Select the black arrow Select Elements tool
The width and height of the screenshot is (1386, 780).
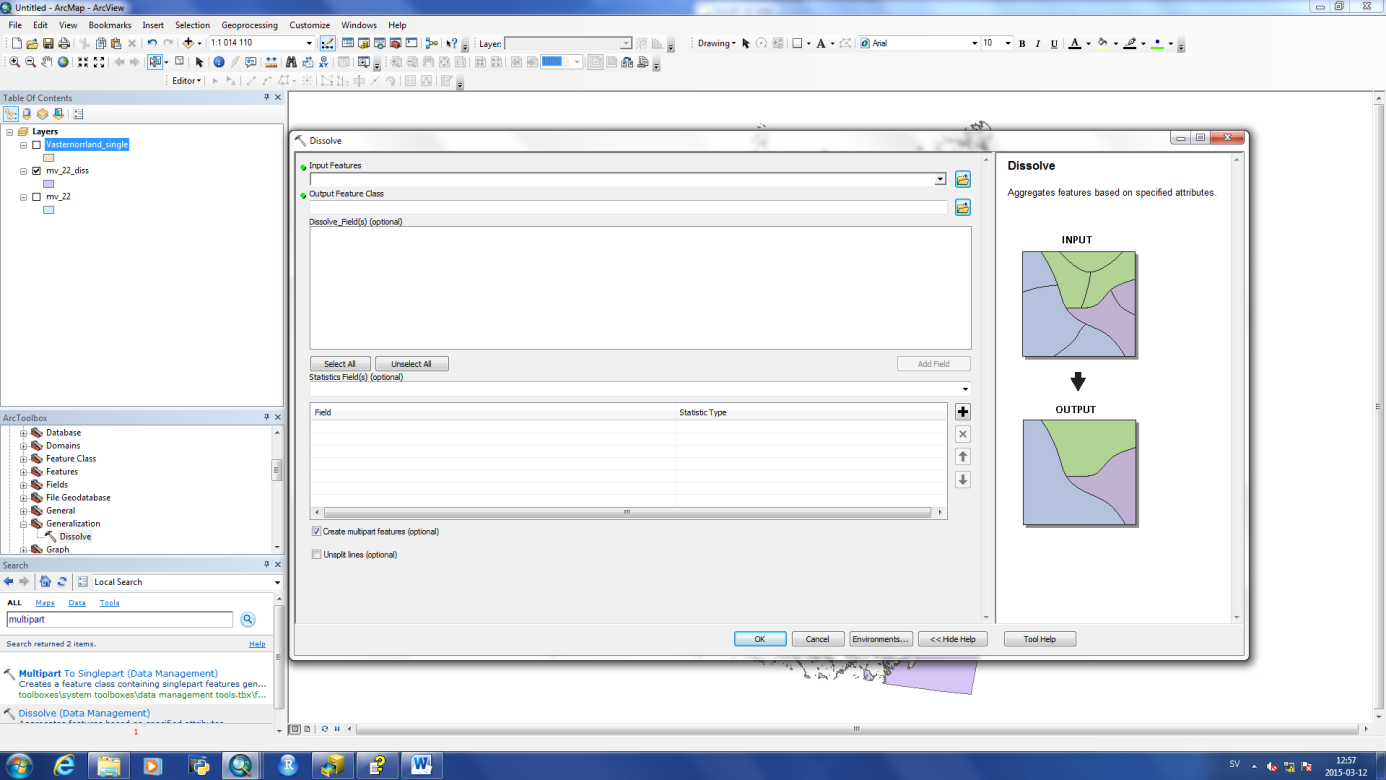(x=199, y=62)
